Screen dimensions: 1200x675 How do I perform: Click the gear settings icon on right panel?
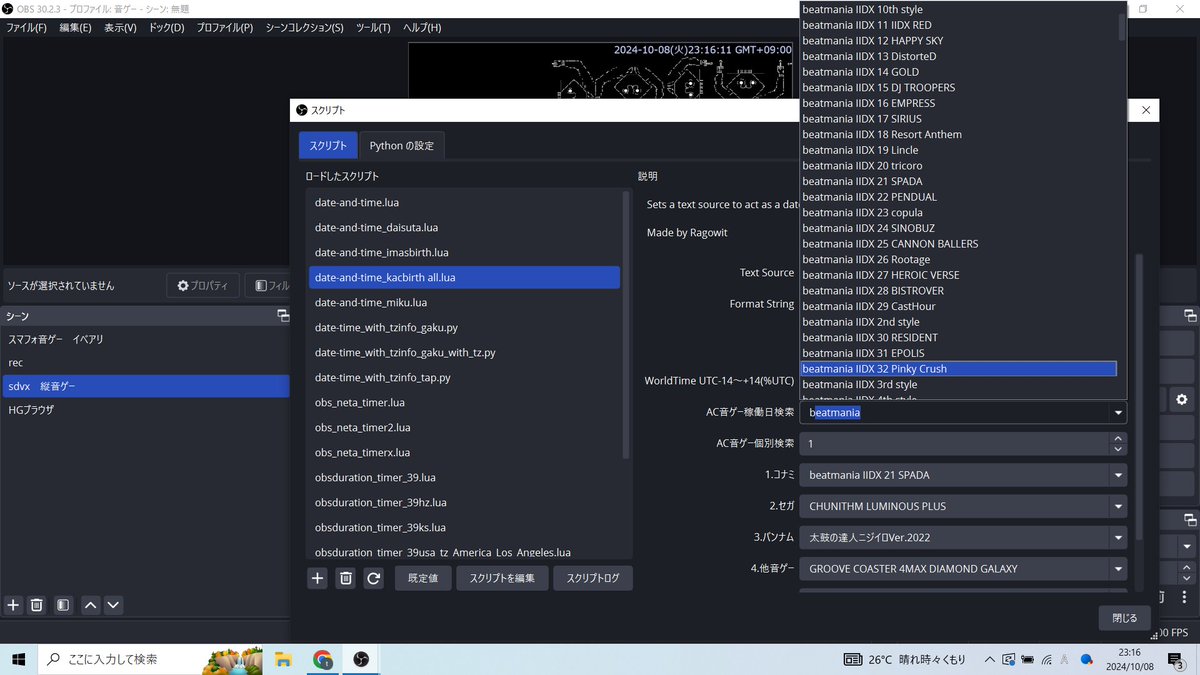[1182, 400]
